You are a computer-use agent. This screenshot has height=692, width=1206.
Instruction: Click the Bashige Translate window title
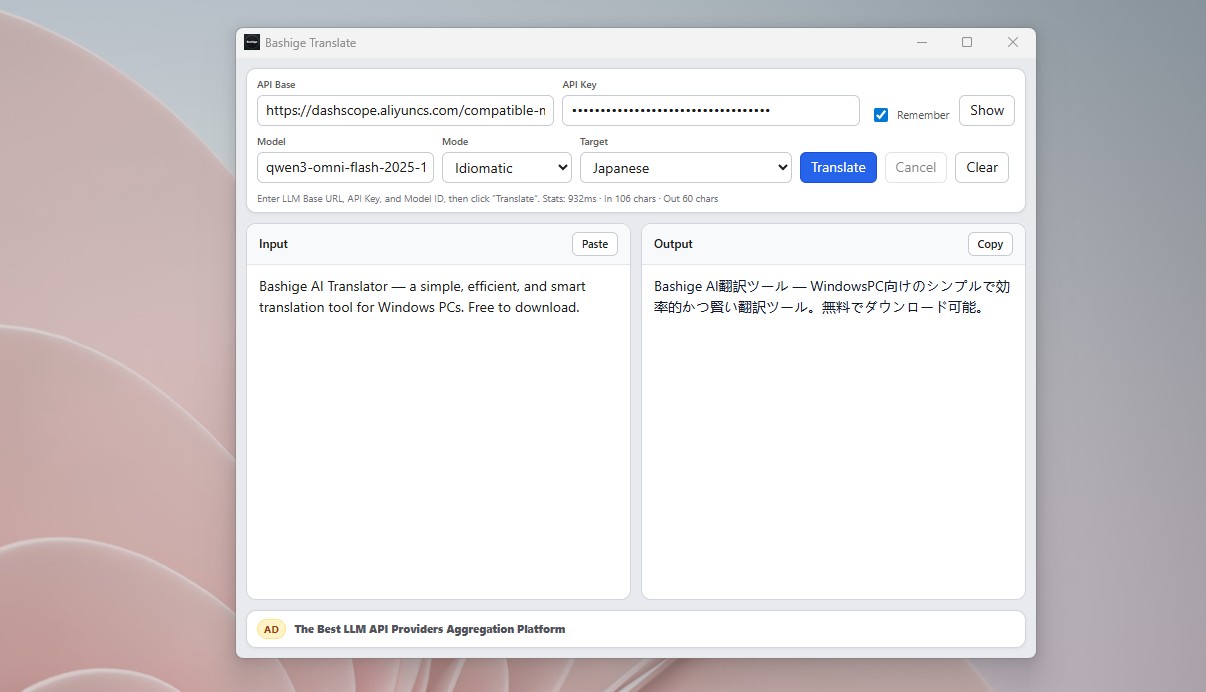point(310,43)
